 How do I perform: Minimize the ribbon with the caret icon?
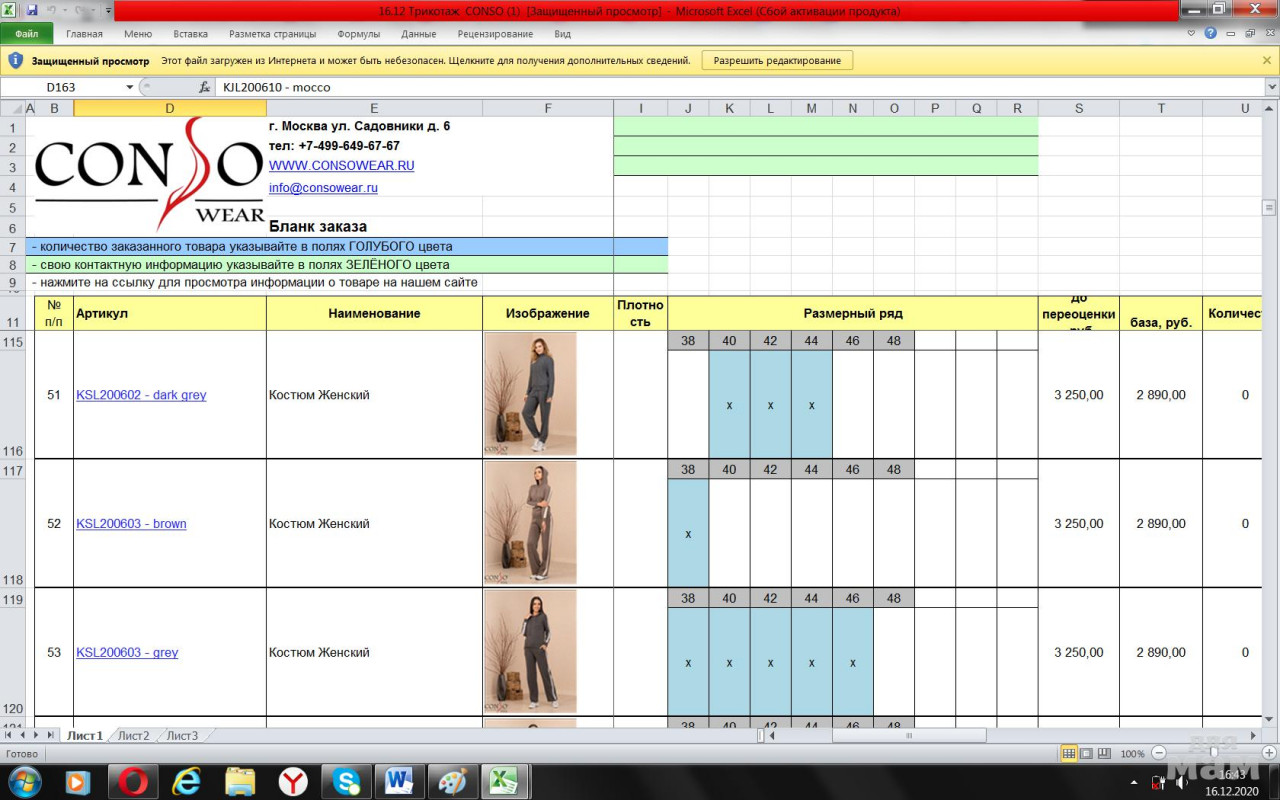tap(1191, 33)
